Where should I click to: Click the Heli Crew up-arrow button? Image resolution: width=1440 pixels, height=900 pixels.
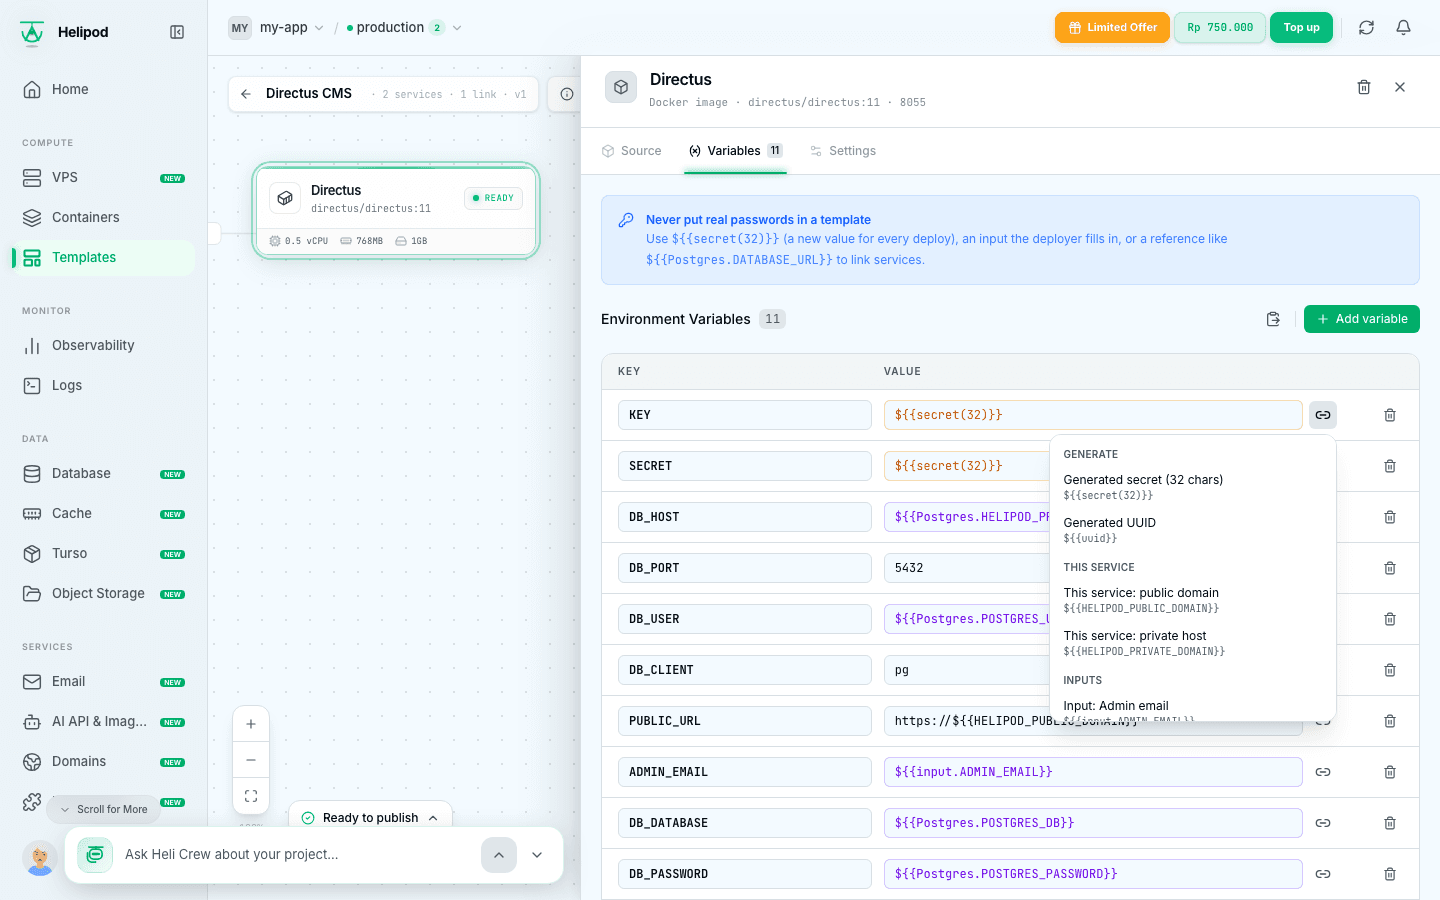point(499,855)
